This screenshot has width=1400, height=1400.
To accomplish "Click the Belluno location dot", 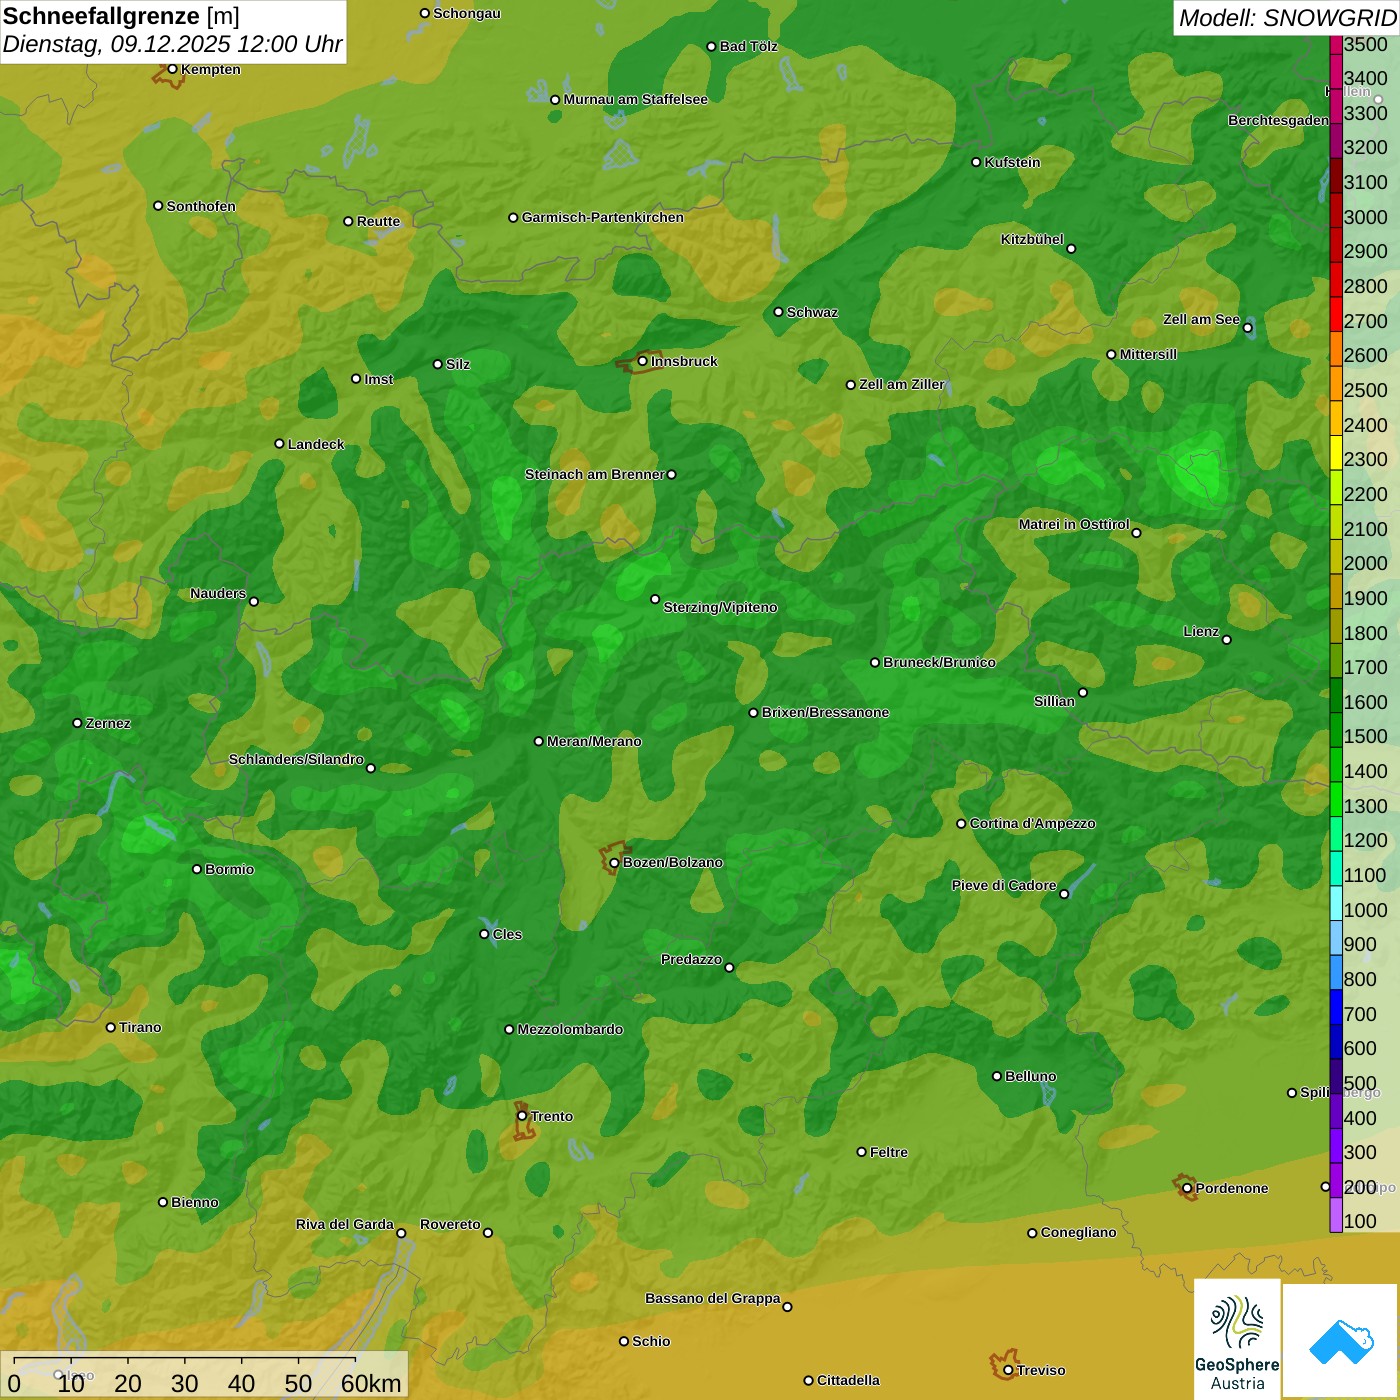I will 996,1076.
